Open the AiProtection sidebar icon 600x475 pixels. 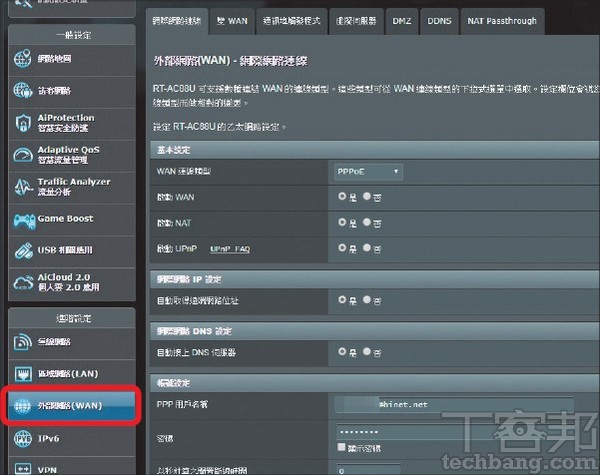[22, 124]
